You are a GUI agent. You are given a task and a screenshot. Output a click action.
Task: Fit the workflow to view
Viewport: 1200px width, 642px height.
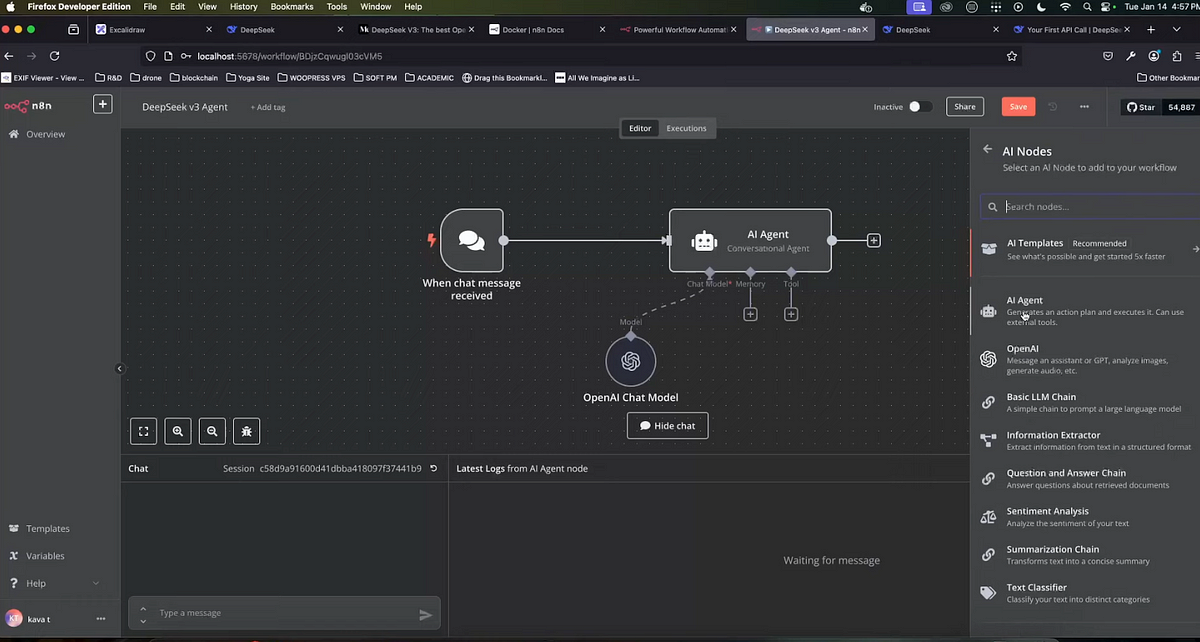tap(144, 431)
